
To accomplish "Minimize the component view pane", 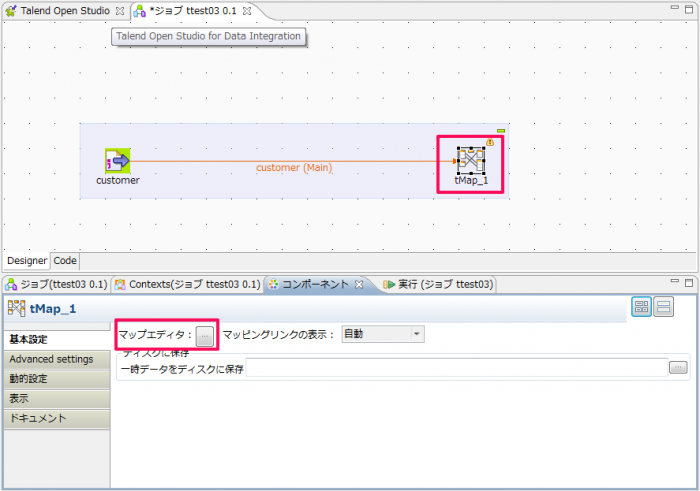I will 675,281.
